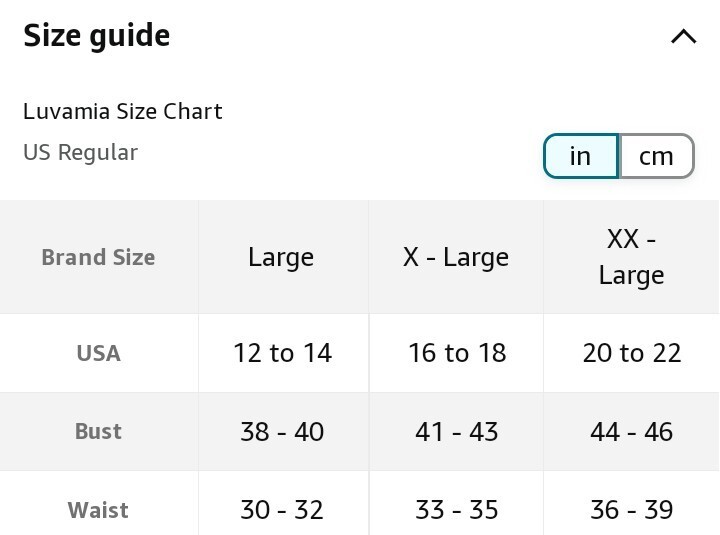The width and height of the screenshot is (720, 535).
Task: Click the US Regular label
Action: [80, 152]
